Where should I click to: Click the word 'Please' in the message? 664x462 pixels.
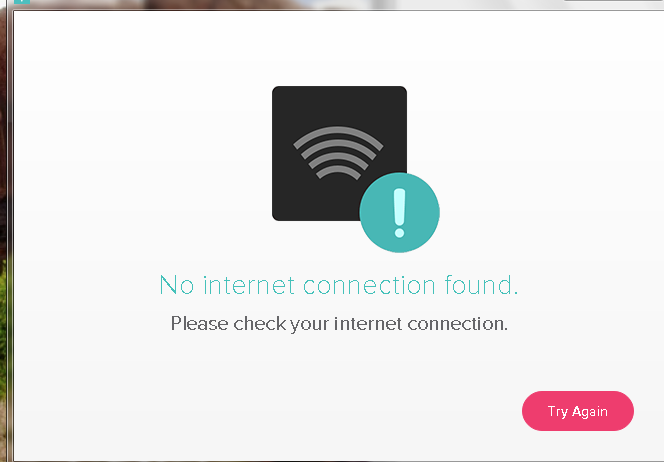point(199,324)
